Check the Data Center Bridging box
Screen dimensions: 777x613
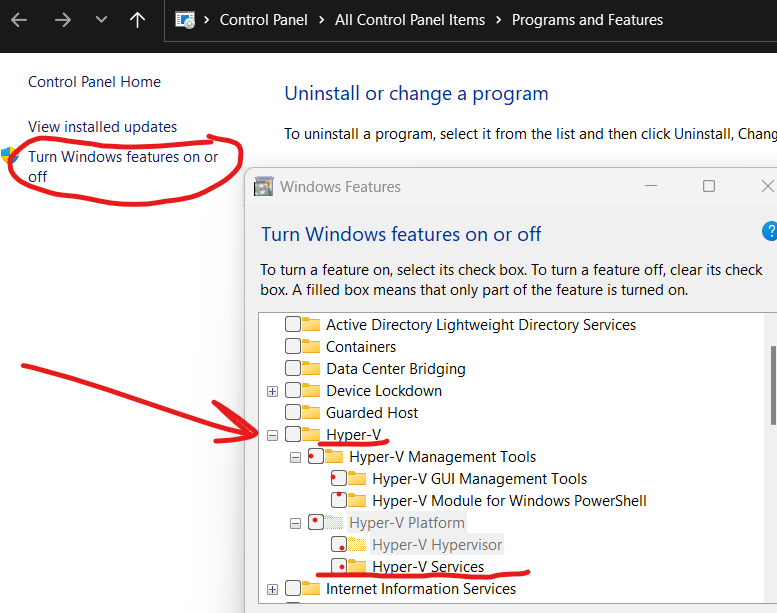click(293, 368)
